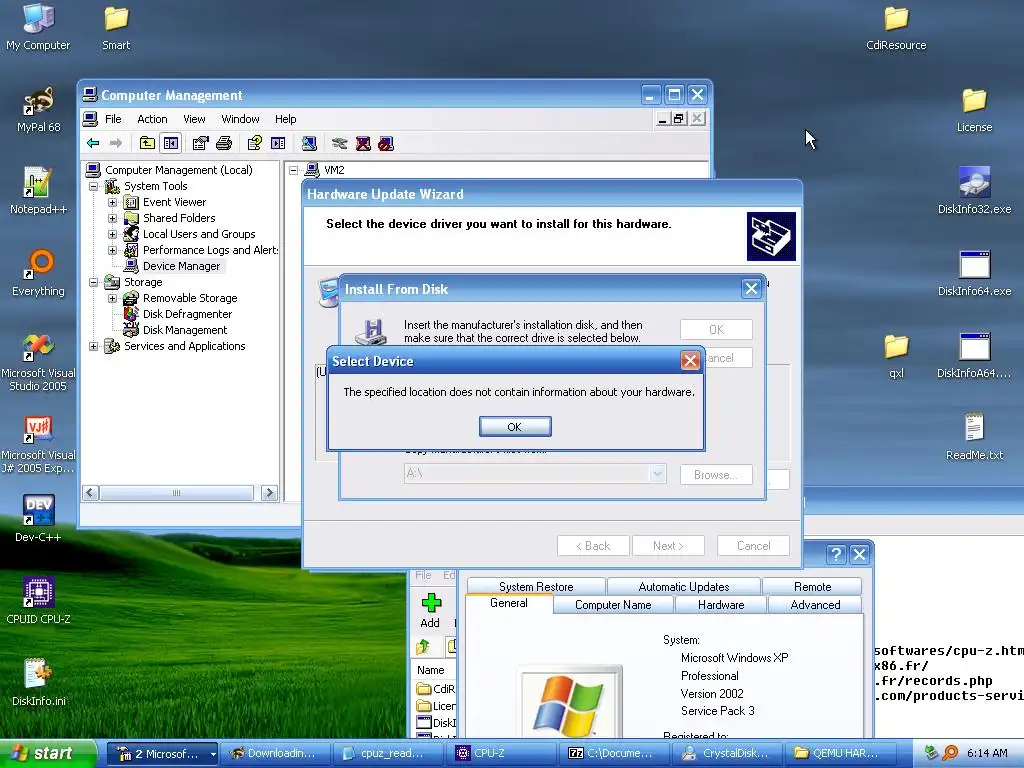Viewport: 1024px width, 768px height.
Task: Select the MyPal 68 desktop icon
Action: (x=38, y=109)
